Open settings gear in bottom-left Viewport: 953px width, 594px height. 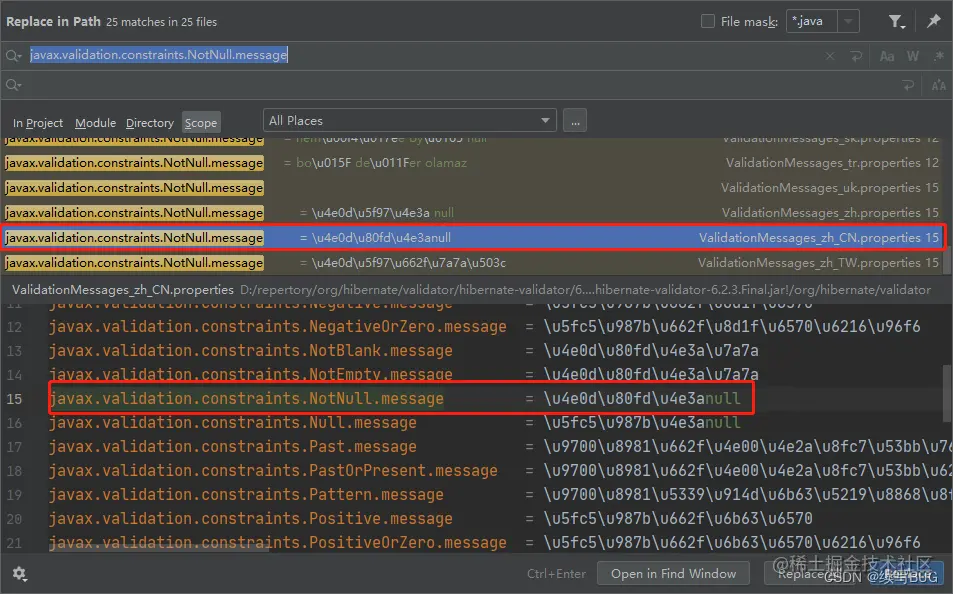tap(19, 574)
